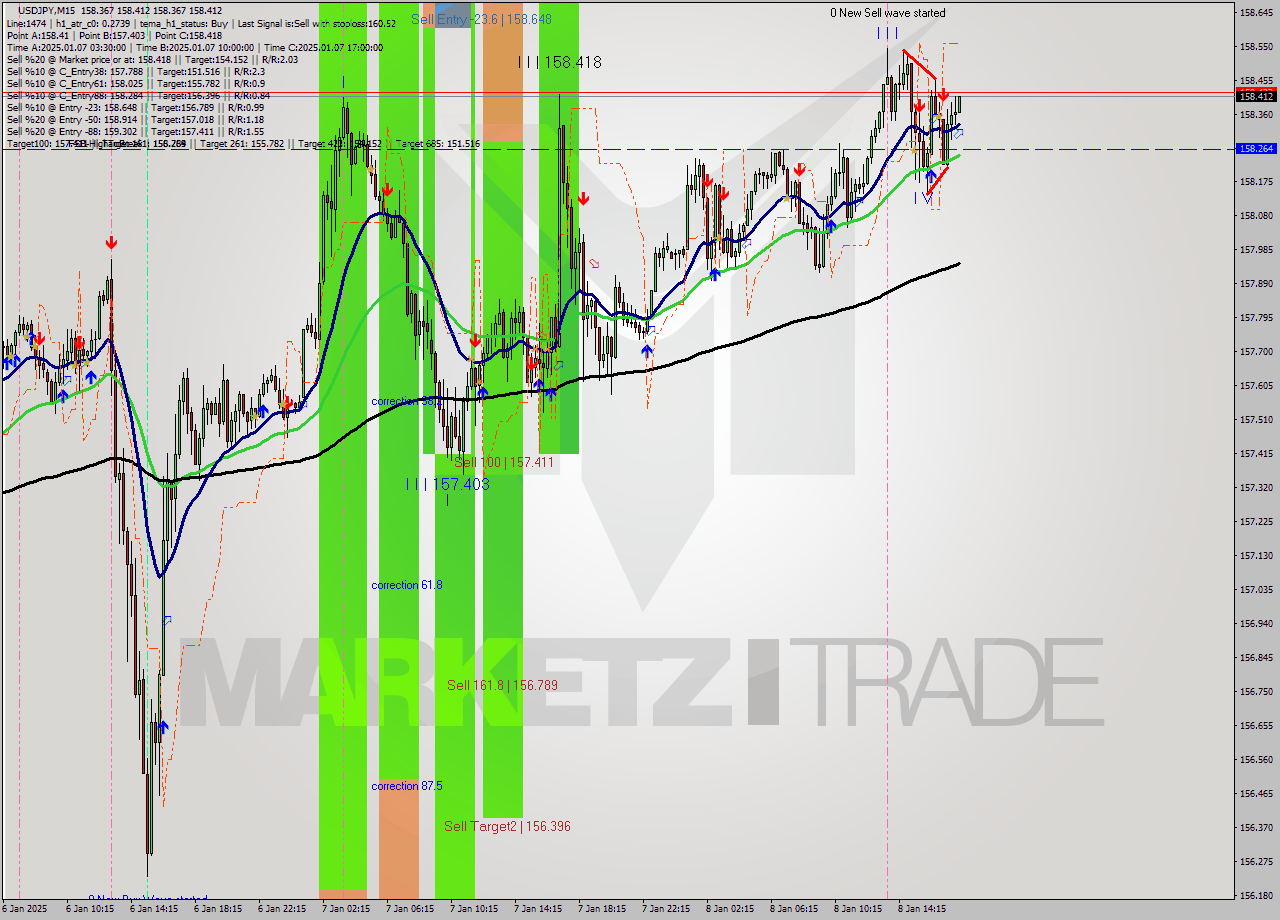1280x920 pixels.
Task: Click the '8 Jan 14:15' time axis label
Action: (921, 909)
